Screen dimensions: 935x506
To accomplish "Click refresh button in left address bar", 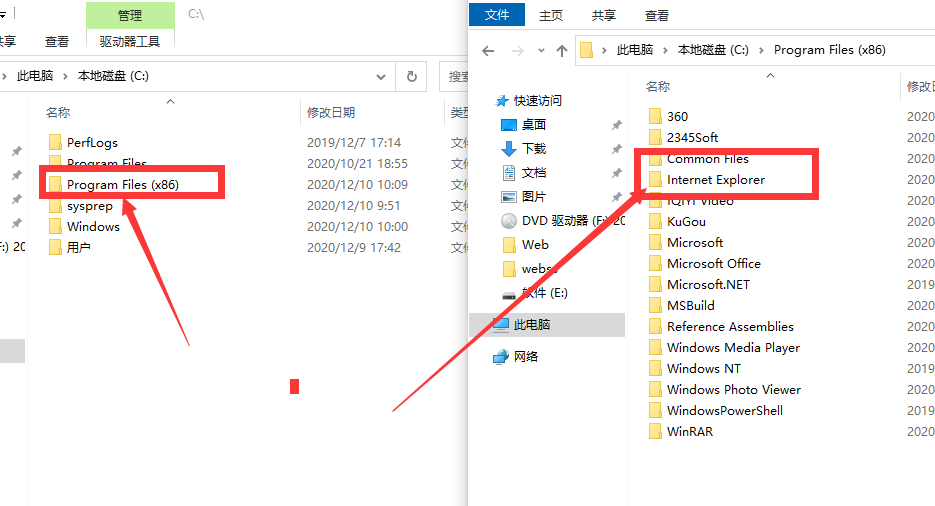I will tap(411, 76).
